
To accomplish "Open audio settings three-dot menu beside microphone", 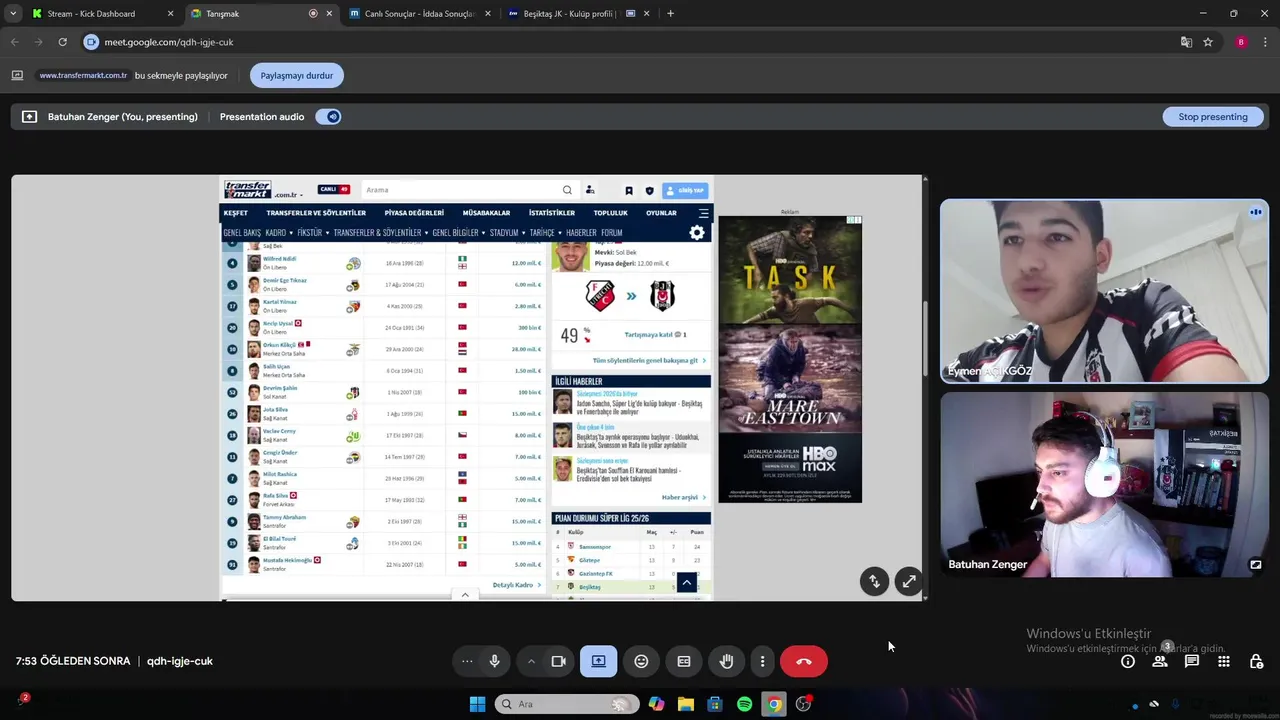I will click(467, 661).
